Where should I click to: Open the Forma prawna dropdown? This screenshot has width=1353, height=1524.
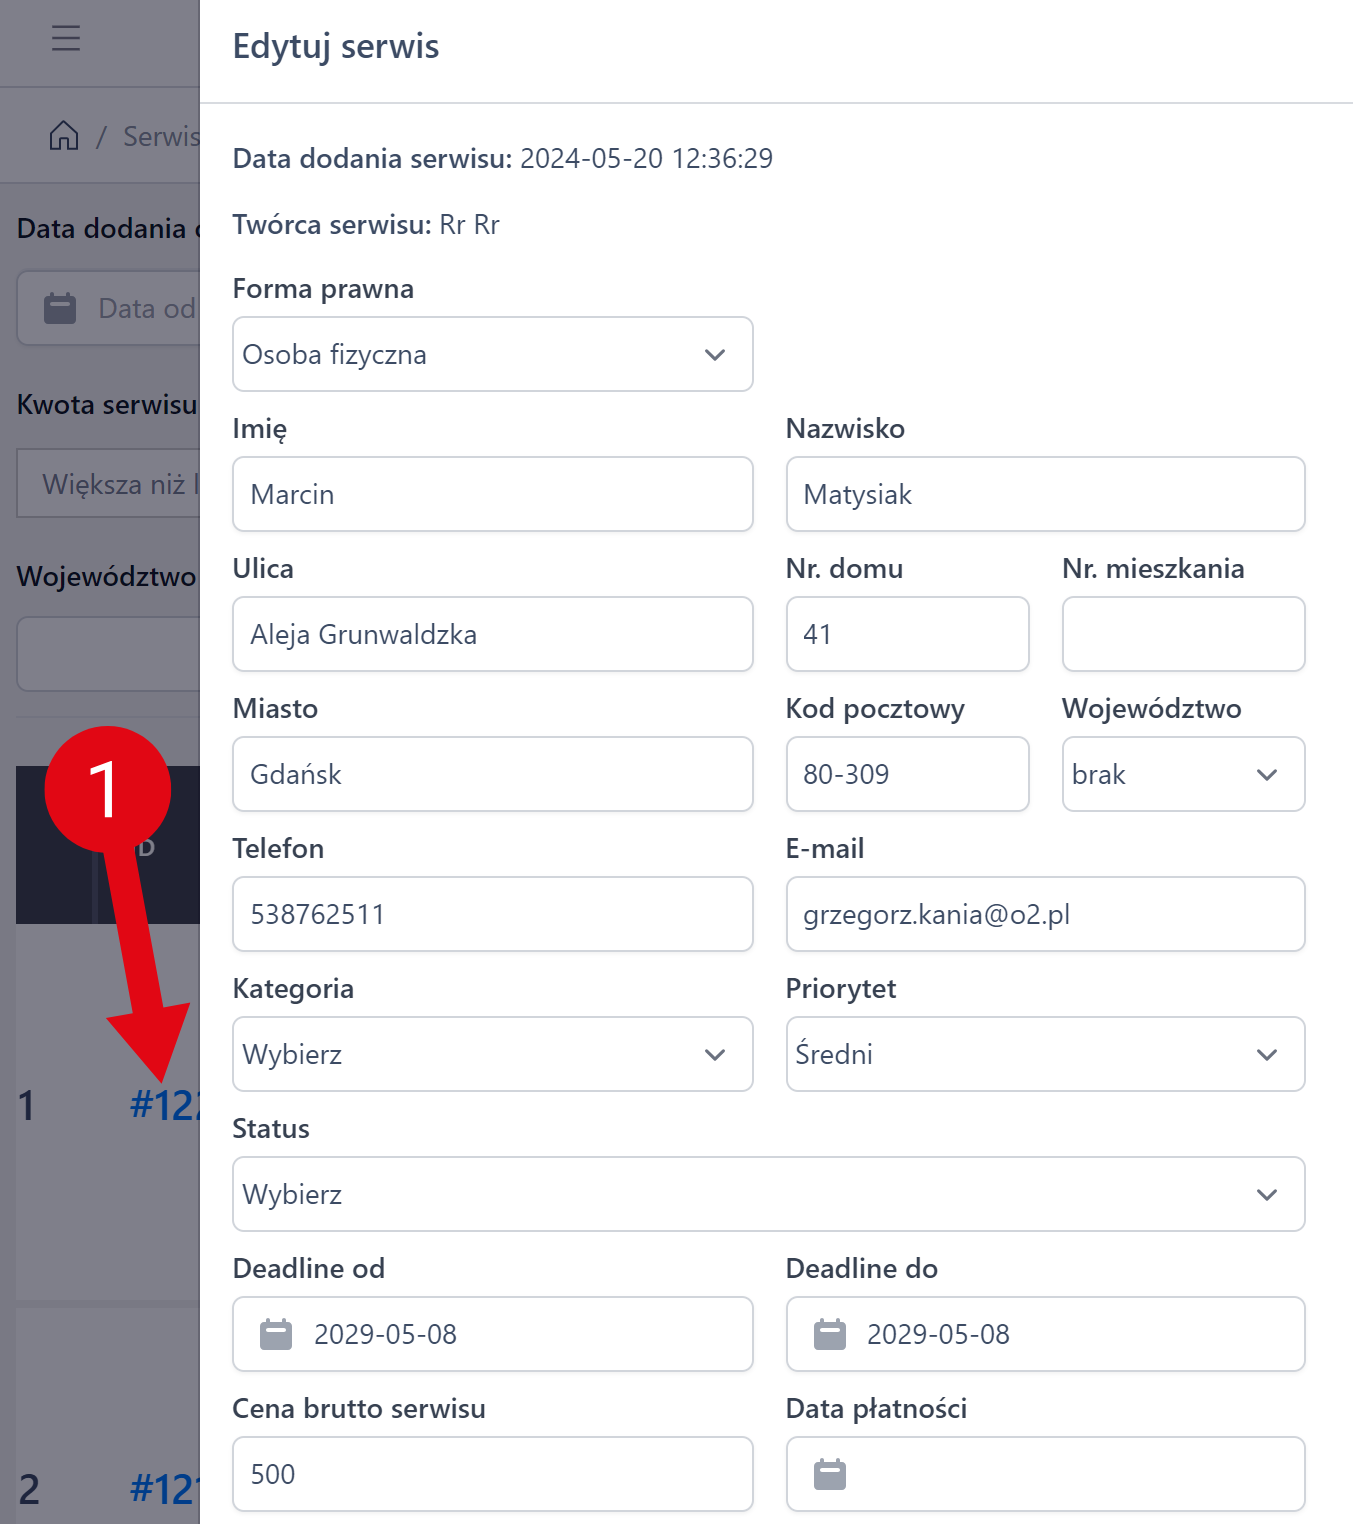click(x=492, y=354)
